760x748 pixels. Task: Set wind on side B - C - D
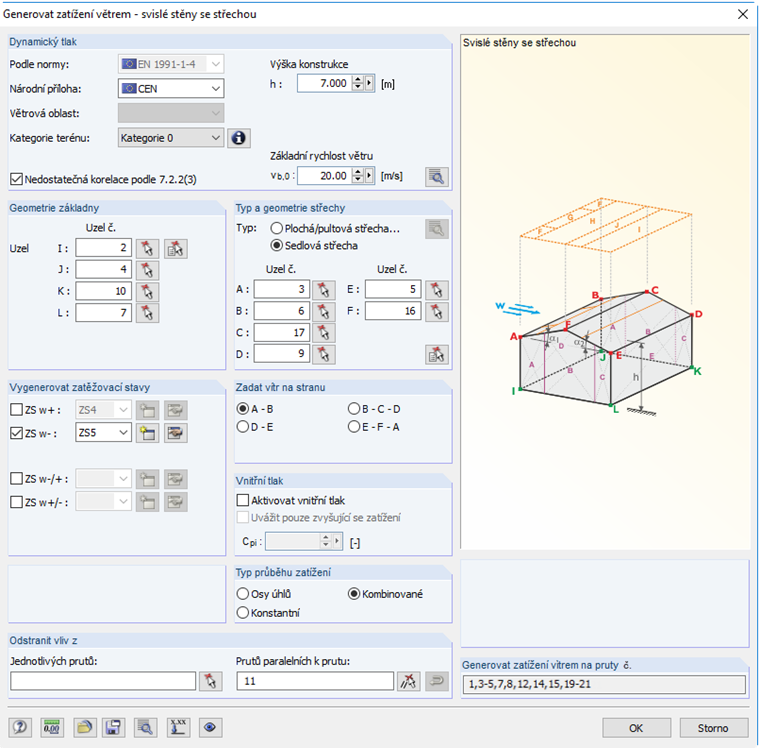coord(354,409)
